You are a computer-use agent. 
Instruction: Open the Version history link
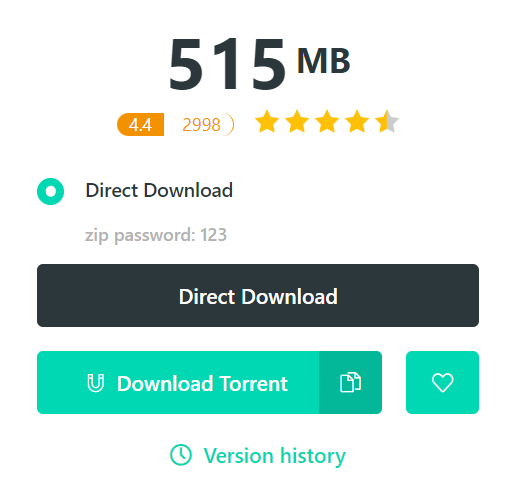275,456
